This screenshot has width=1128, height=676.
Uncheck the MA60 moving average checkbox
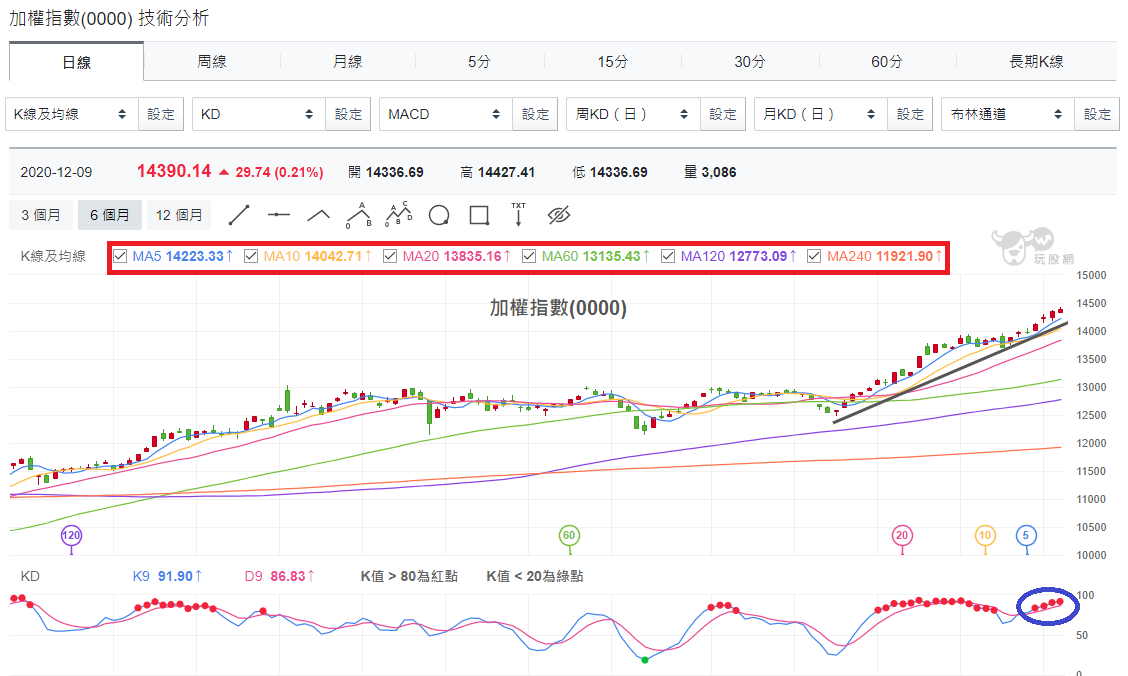click(x=529, y=256)
